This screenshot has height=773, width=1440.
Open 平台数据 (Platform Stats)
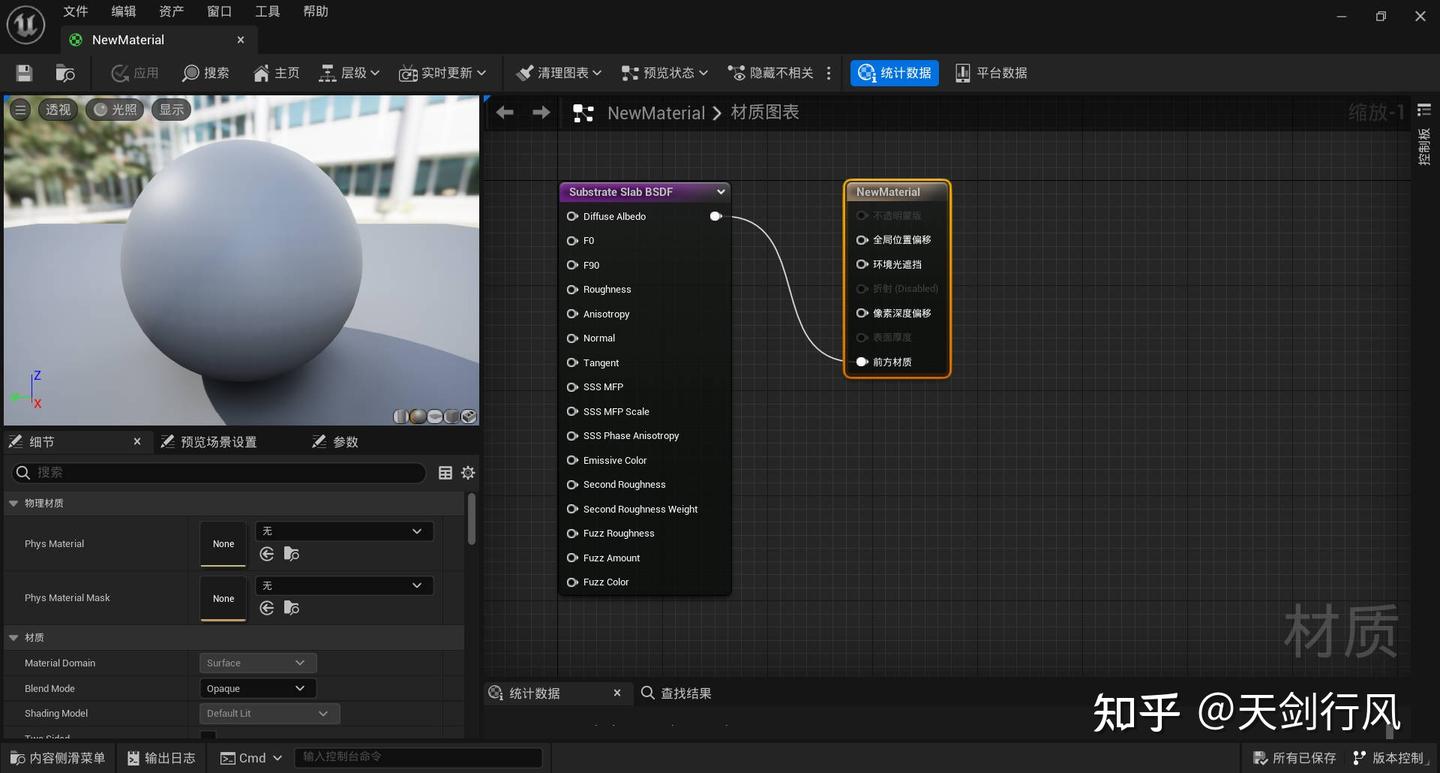(x=989, y=72)
